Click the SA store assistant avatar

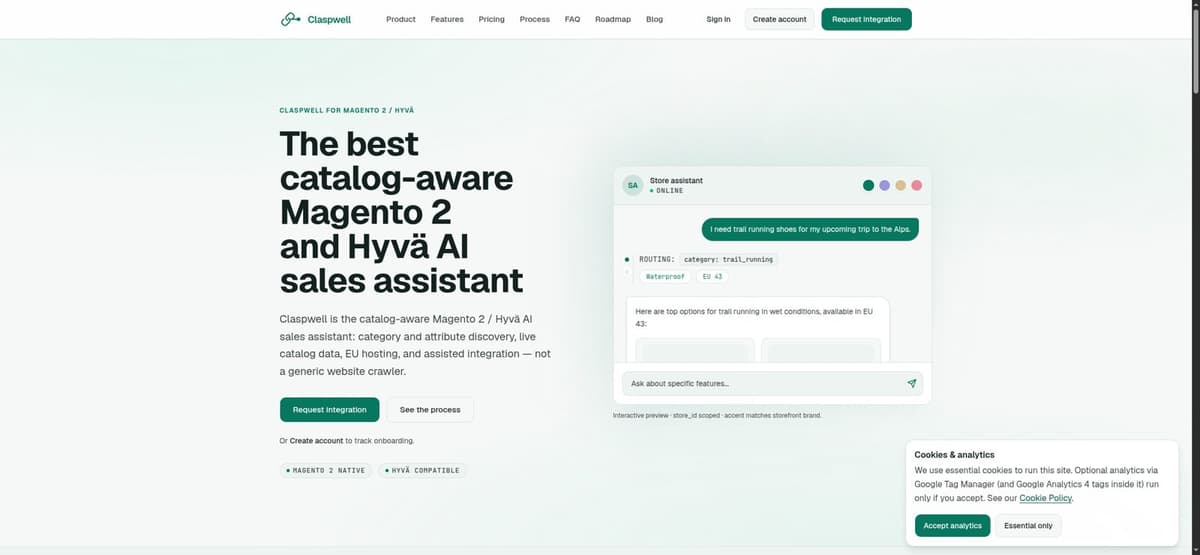pos(632,185)
